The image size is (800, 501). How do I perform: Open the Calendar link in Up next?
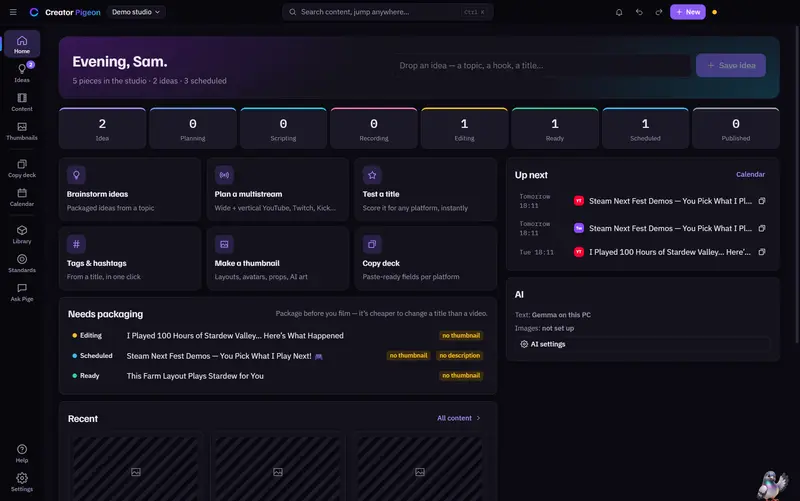click(x=750, y=174)
